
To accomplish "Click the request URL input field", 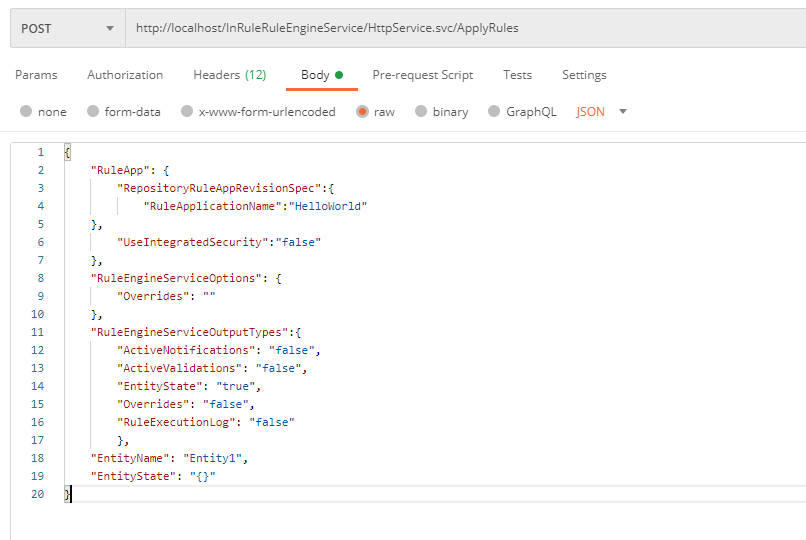I will tap(460, 28).
